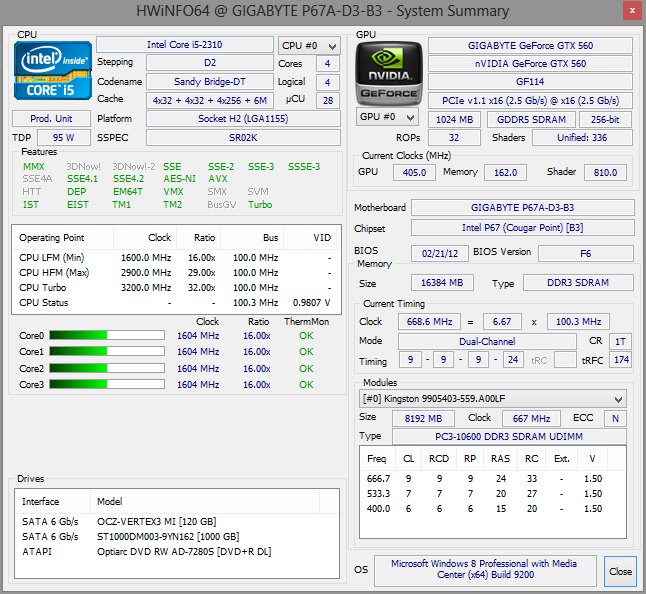This screenshot has width=646, height=594.
Task: Click the CR value 1T
Action: click(x=620, y=341)
